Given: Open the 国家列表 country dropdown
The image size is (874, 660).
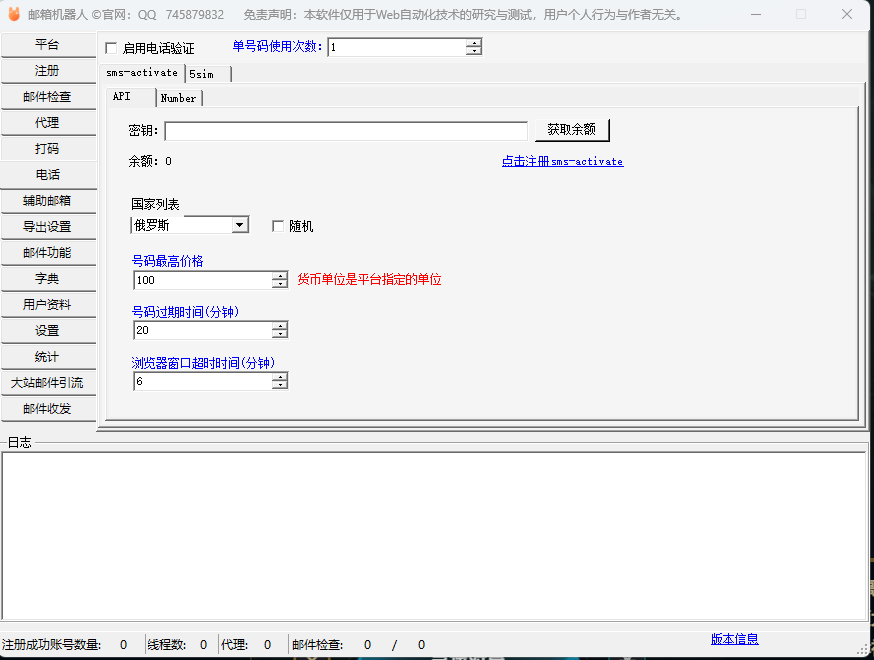Looking at the screenshot, I should (239, 225).
